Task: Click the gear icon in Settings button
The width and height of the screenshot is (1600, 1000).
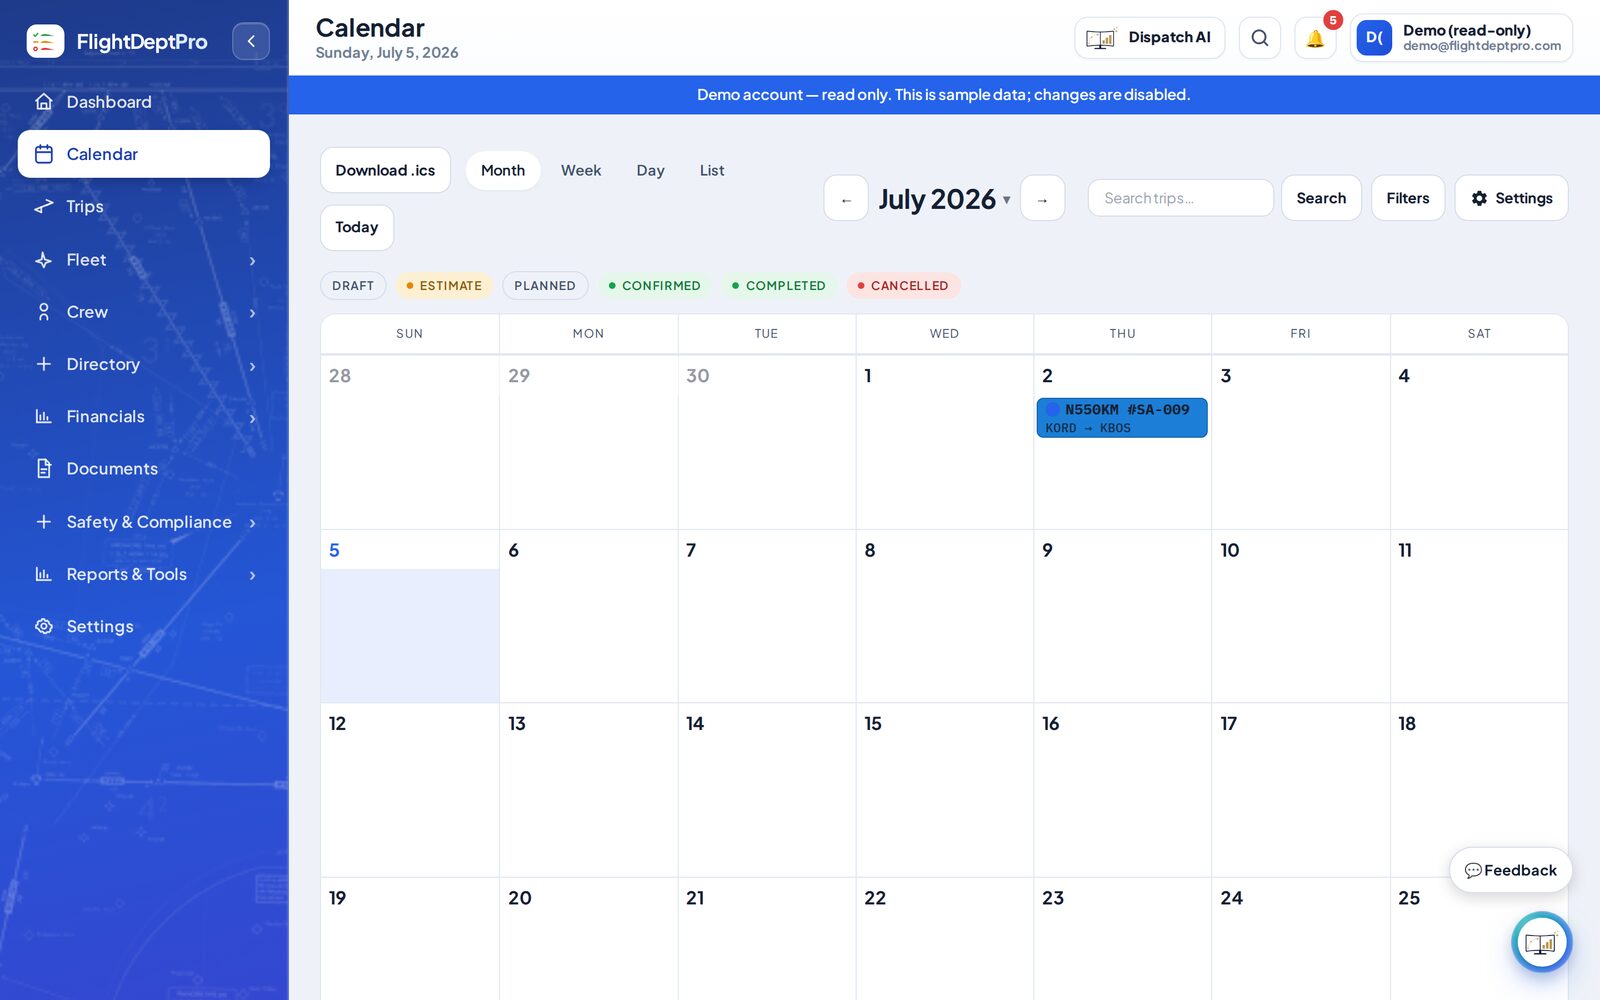Action: pos(1479,198)
